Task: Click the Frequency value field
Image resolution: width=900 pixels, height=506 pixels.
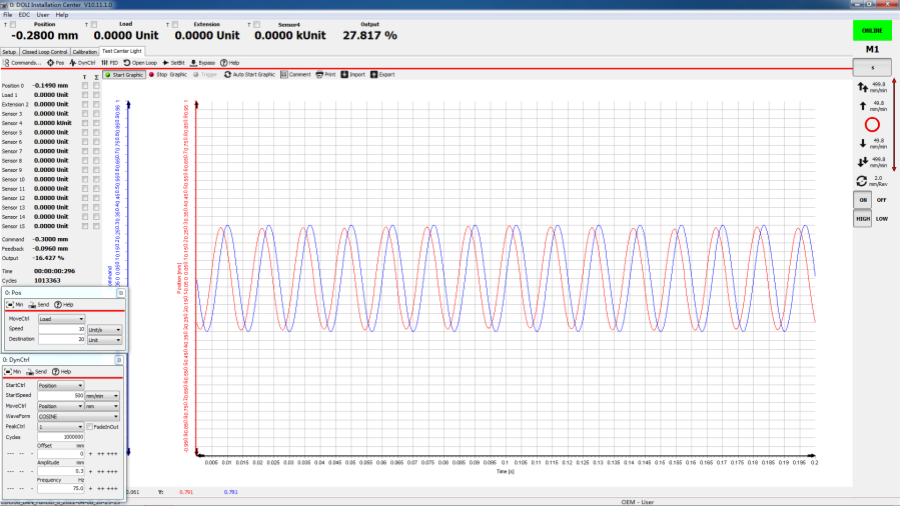Action: point(60,489)
